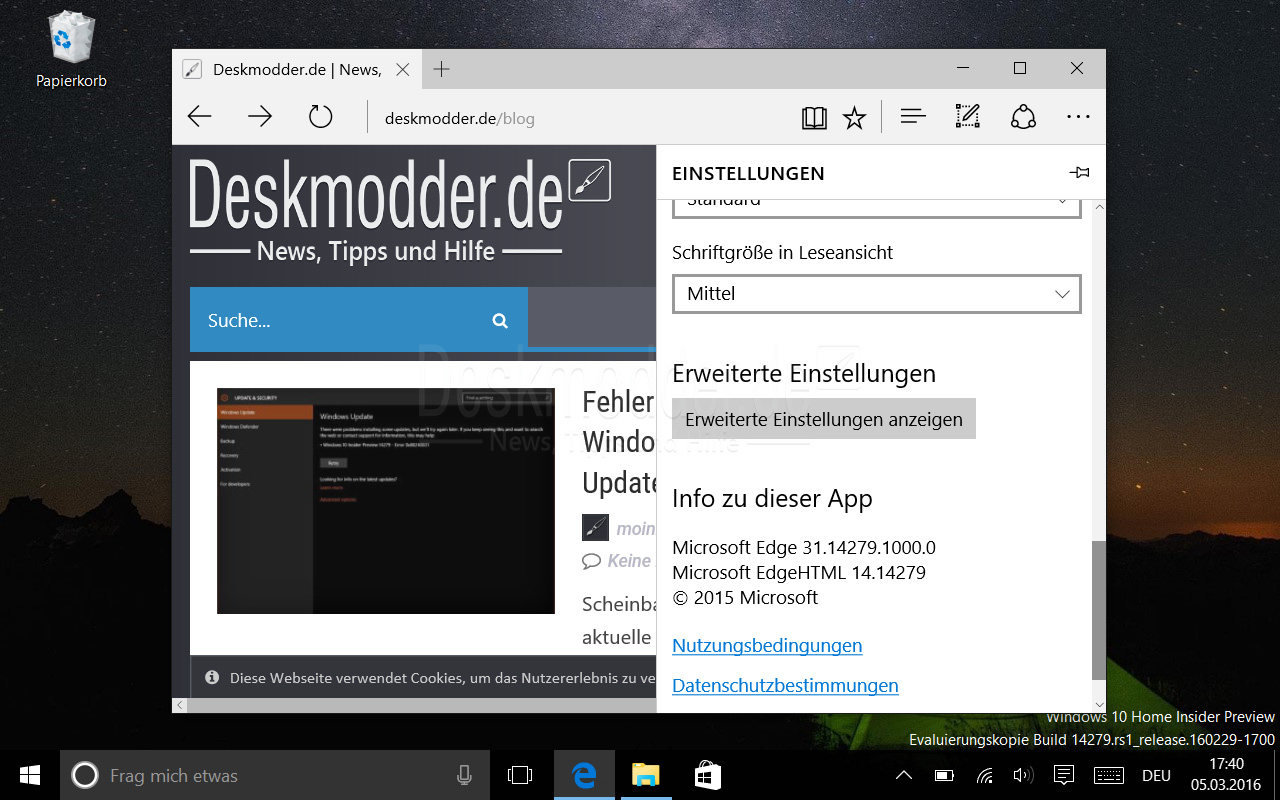
Task: Open a new tab with plus button
Action: tap(441, 69)
